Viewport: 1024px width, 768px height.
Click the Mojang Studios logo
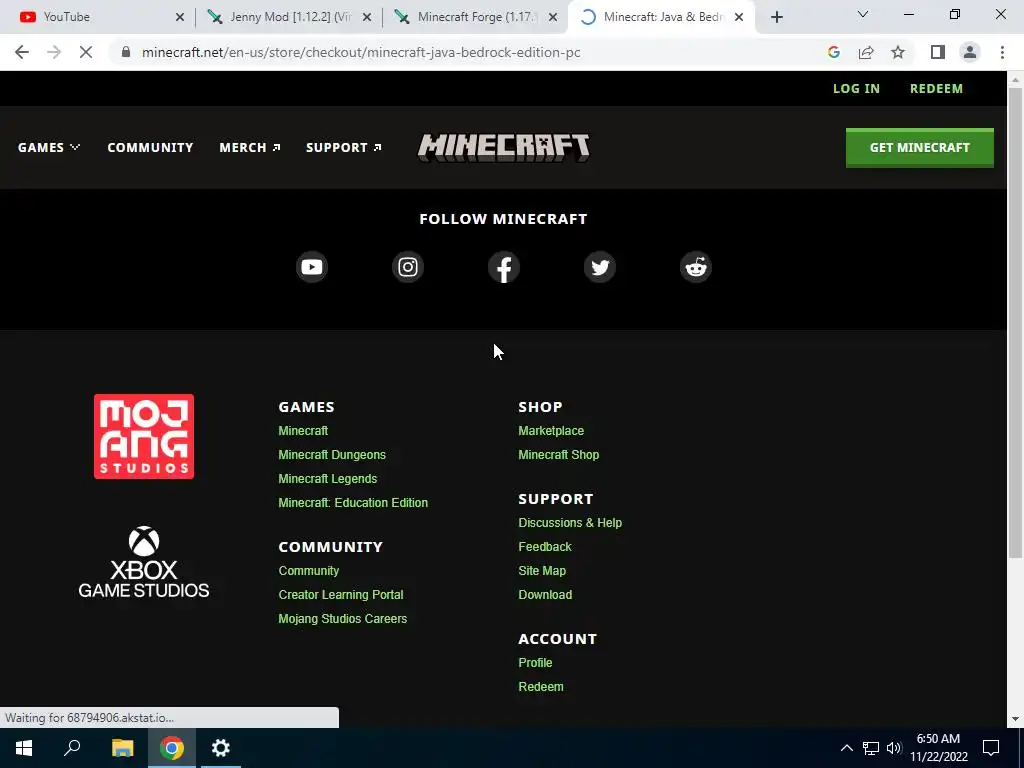coord(144,436)
